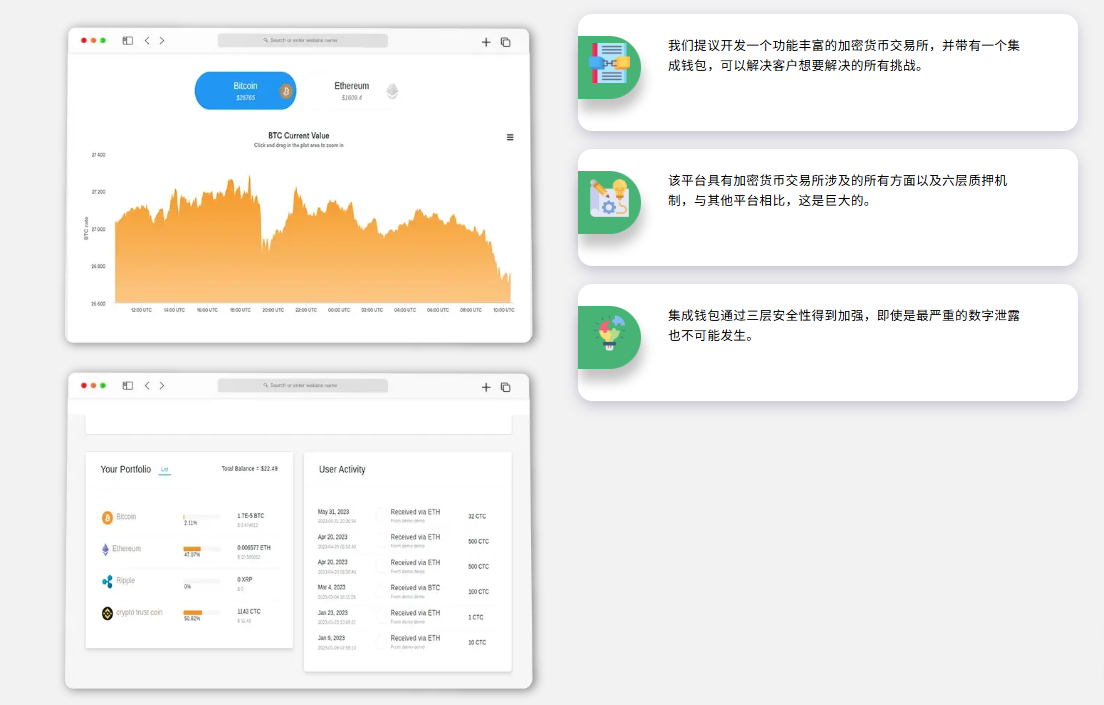This screenshot has height=705, width=1104.
Task: Select the blue Bitcoin price tab
Action: (x=245, y=90)
